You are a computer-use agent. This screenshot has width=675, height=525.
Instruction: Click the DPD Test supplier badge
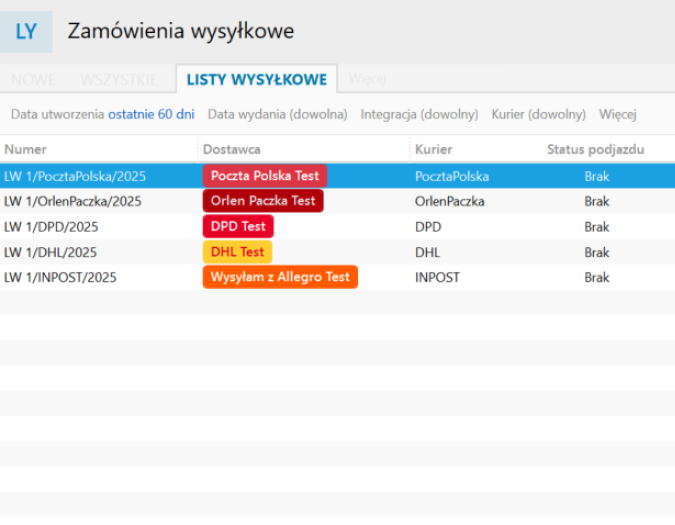pos(238,226)
